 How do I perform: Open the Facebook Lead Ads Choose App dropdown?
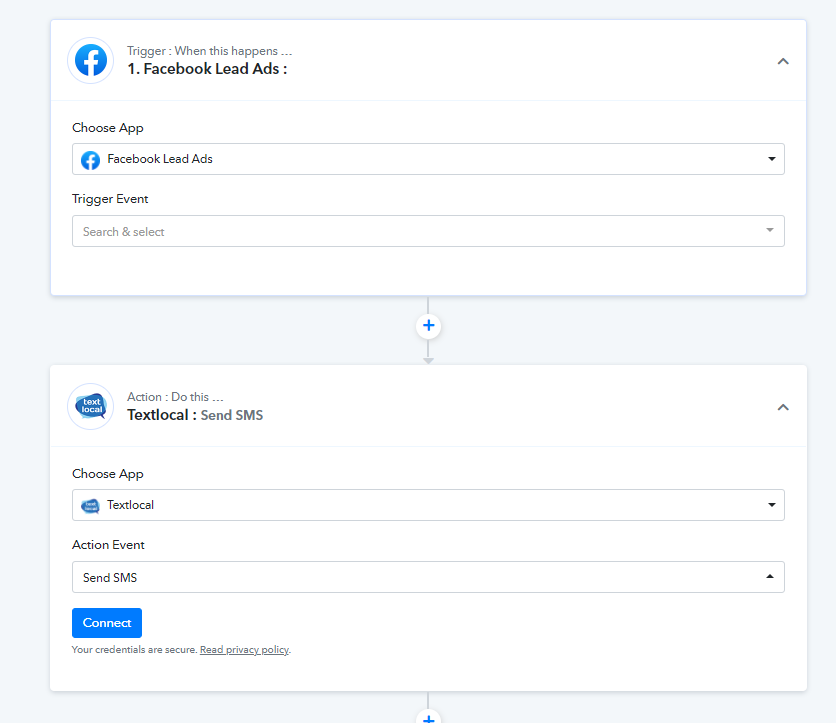click(x=428, y=159)
